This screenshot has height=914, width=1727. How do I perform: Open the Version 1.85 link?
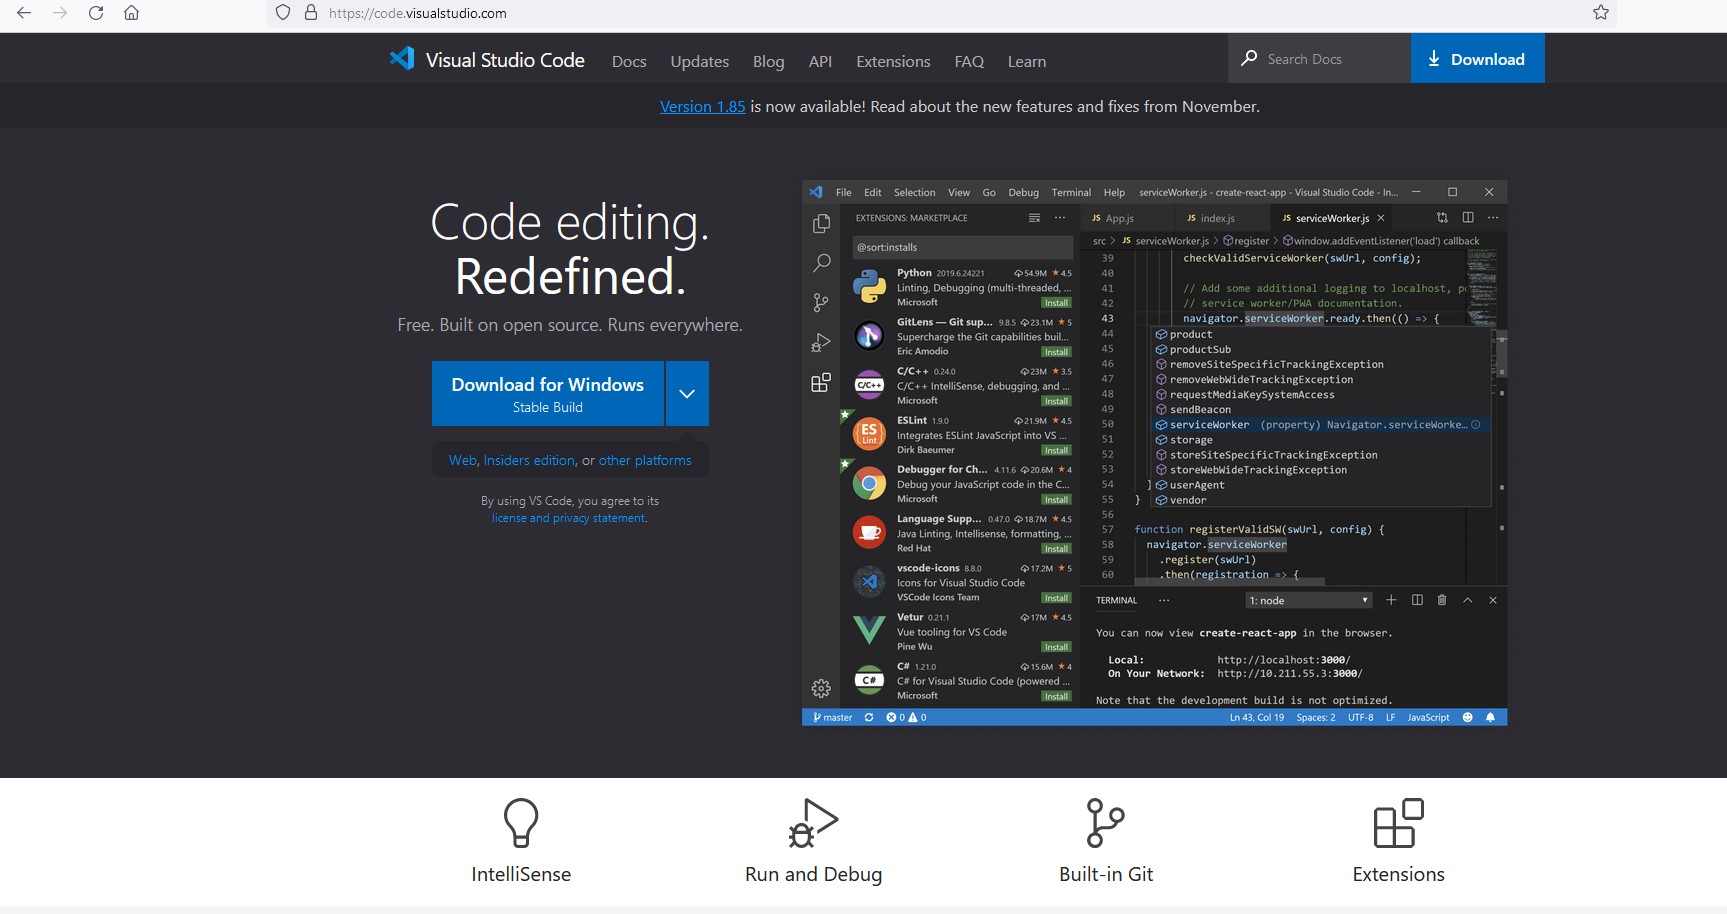pyautogui.click(x=702, y=106)
